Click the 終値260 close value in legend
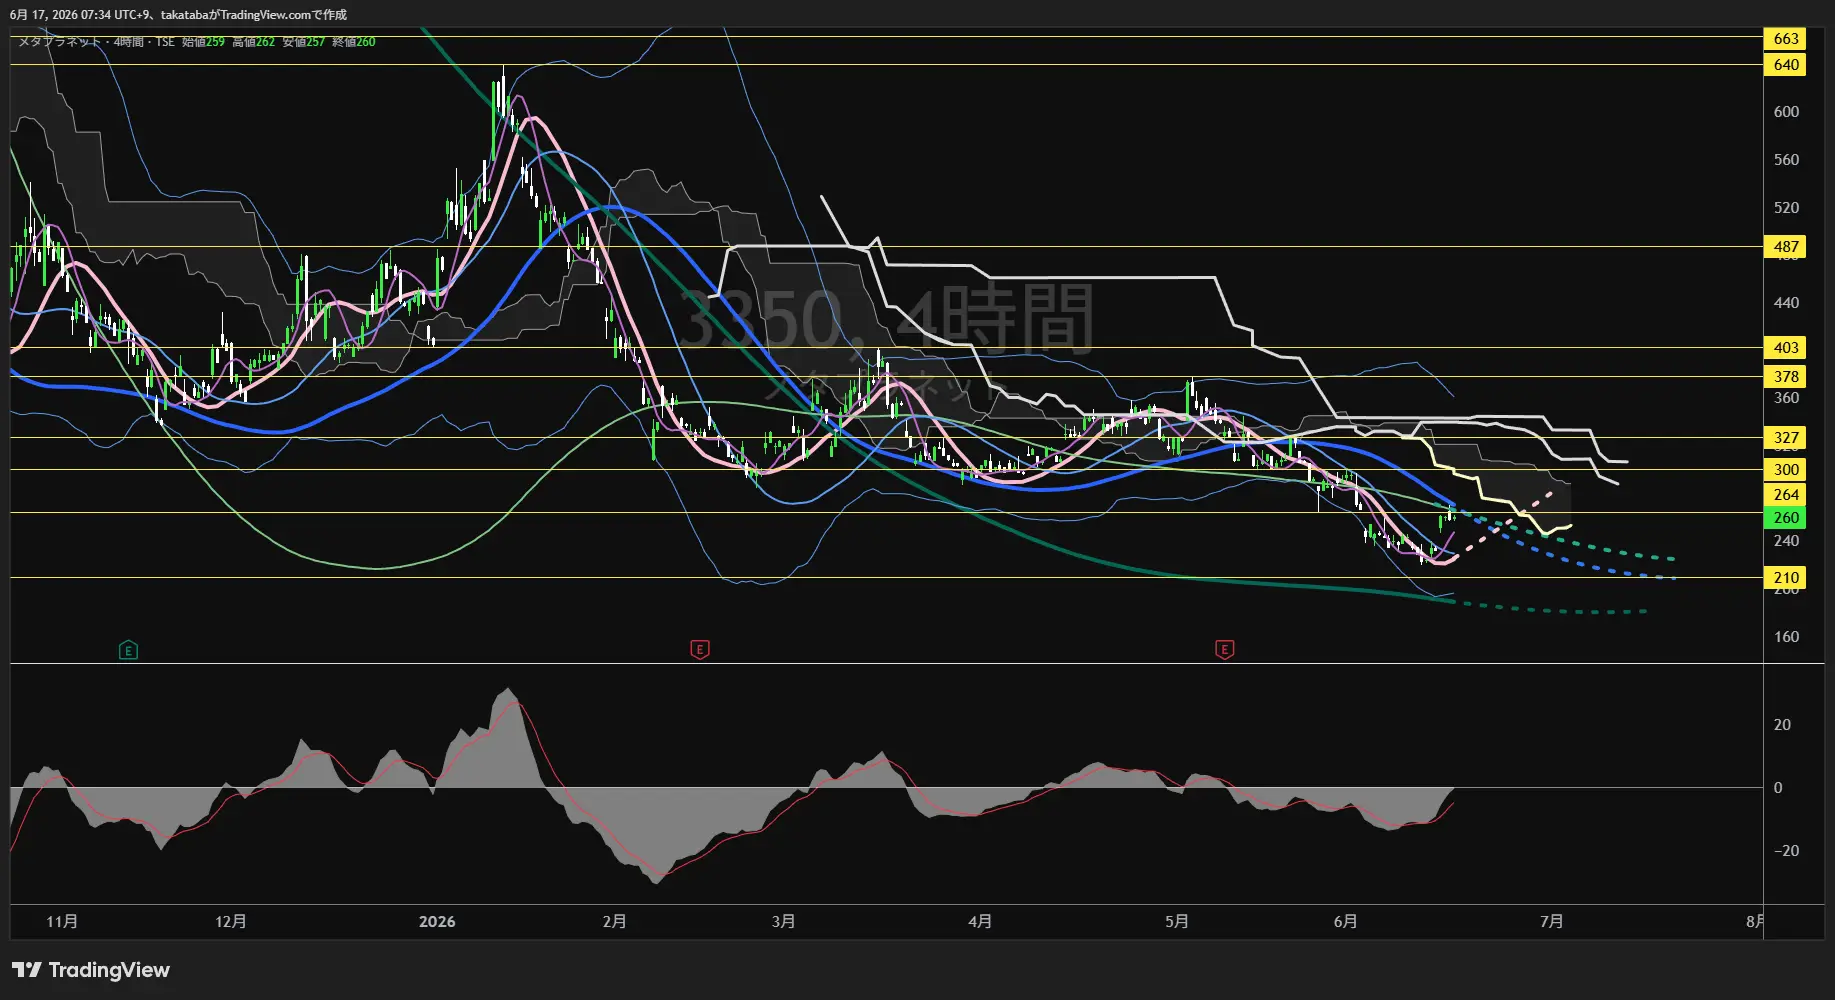This screenshot has height=1000, width=1835. [x=354, y=42]
